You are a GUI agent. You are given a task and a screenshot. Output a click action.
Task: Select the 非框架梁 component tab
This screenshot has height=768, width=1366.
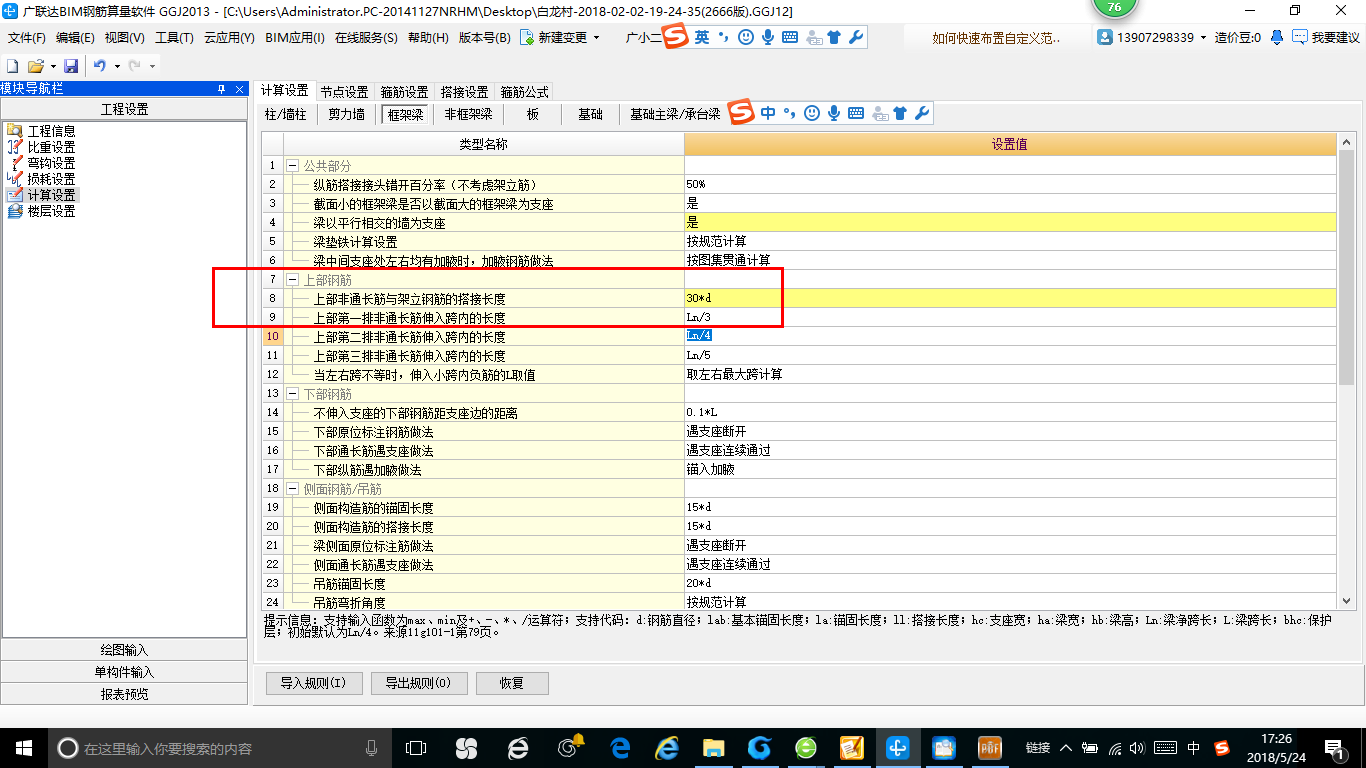click(x=468, y=115)
